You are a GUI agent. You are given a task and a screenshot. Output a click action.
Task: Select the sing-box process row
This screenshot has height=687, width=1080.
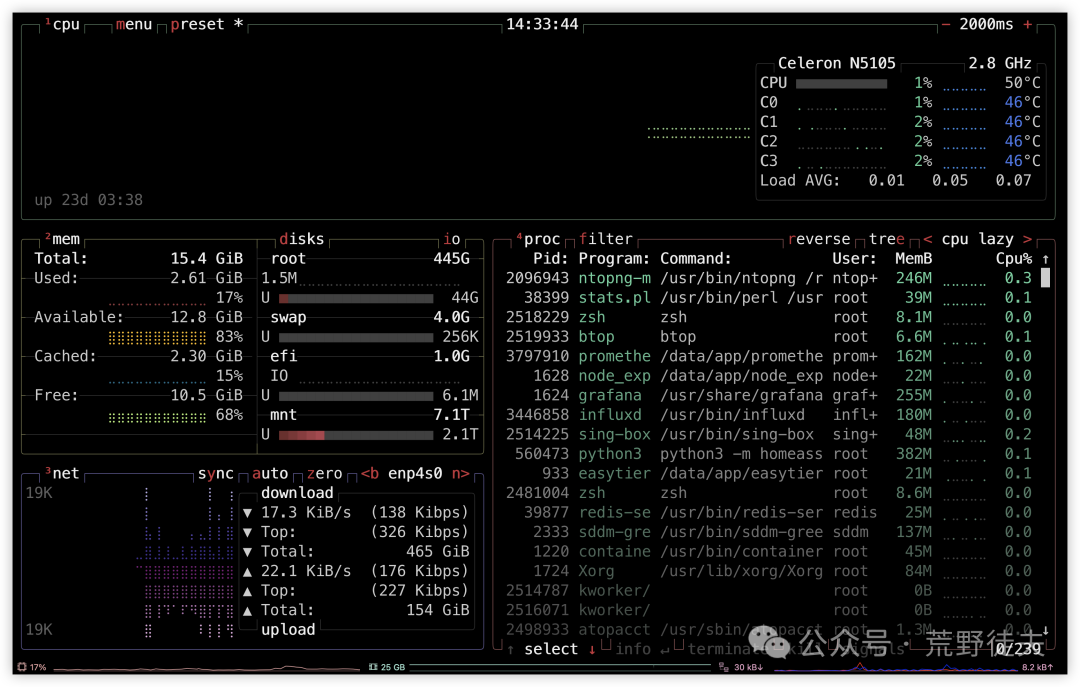point(769,434)
